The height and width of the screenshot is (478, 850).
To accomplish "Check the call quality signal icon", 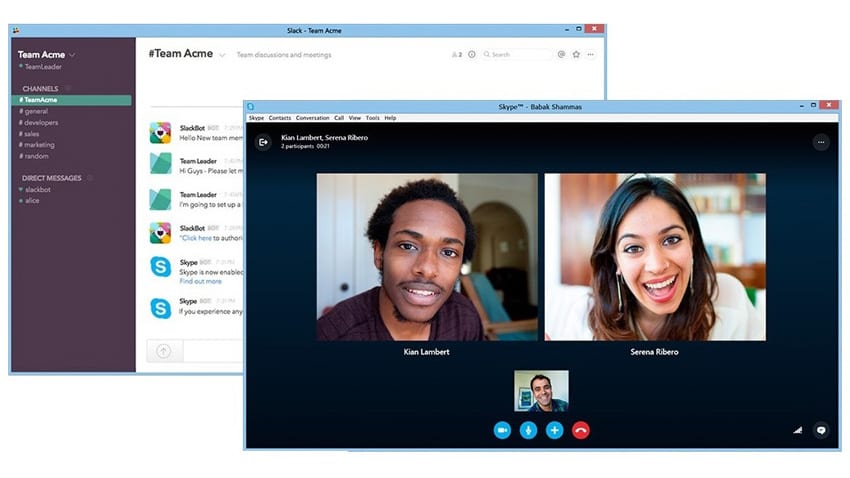I will coord(797,430).
